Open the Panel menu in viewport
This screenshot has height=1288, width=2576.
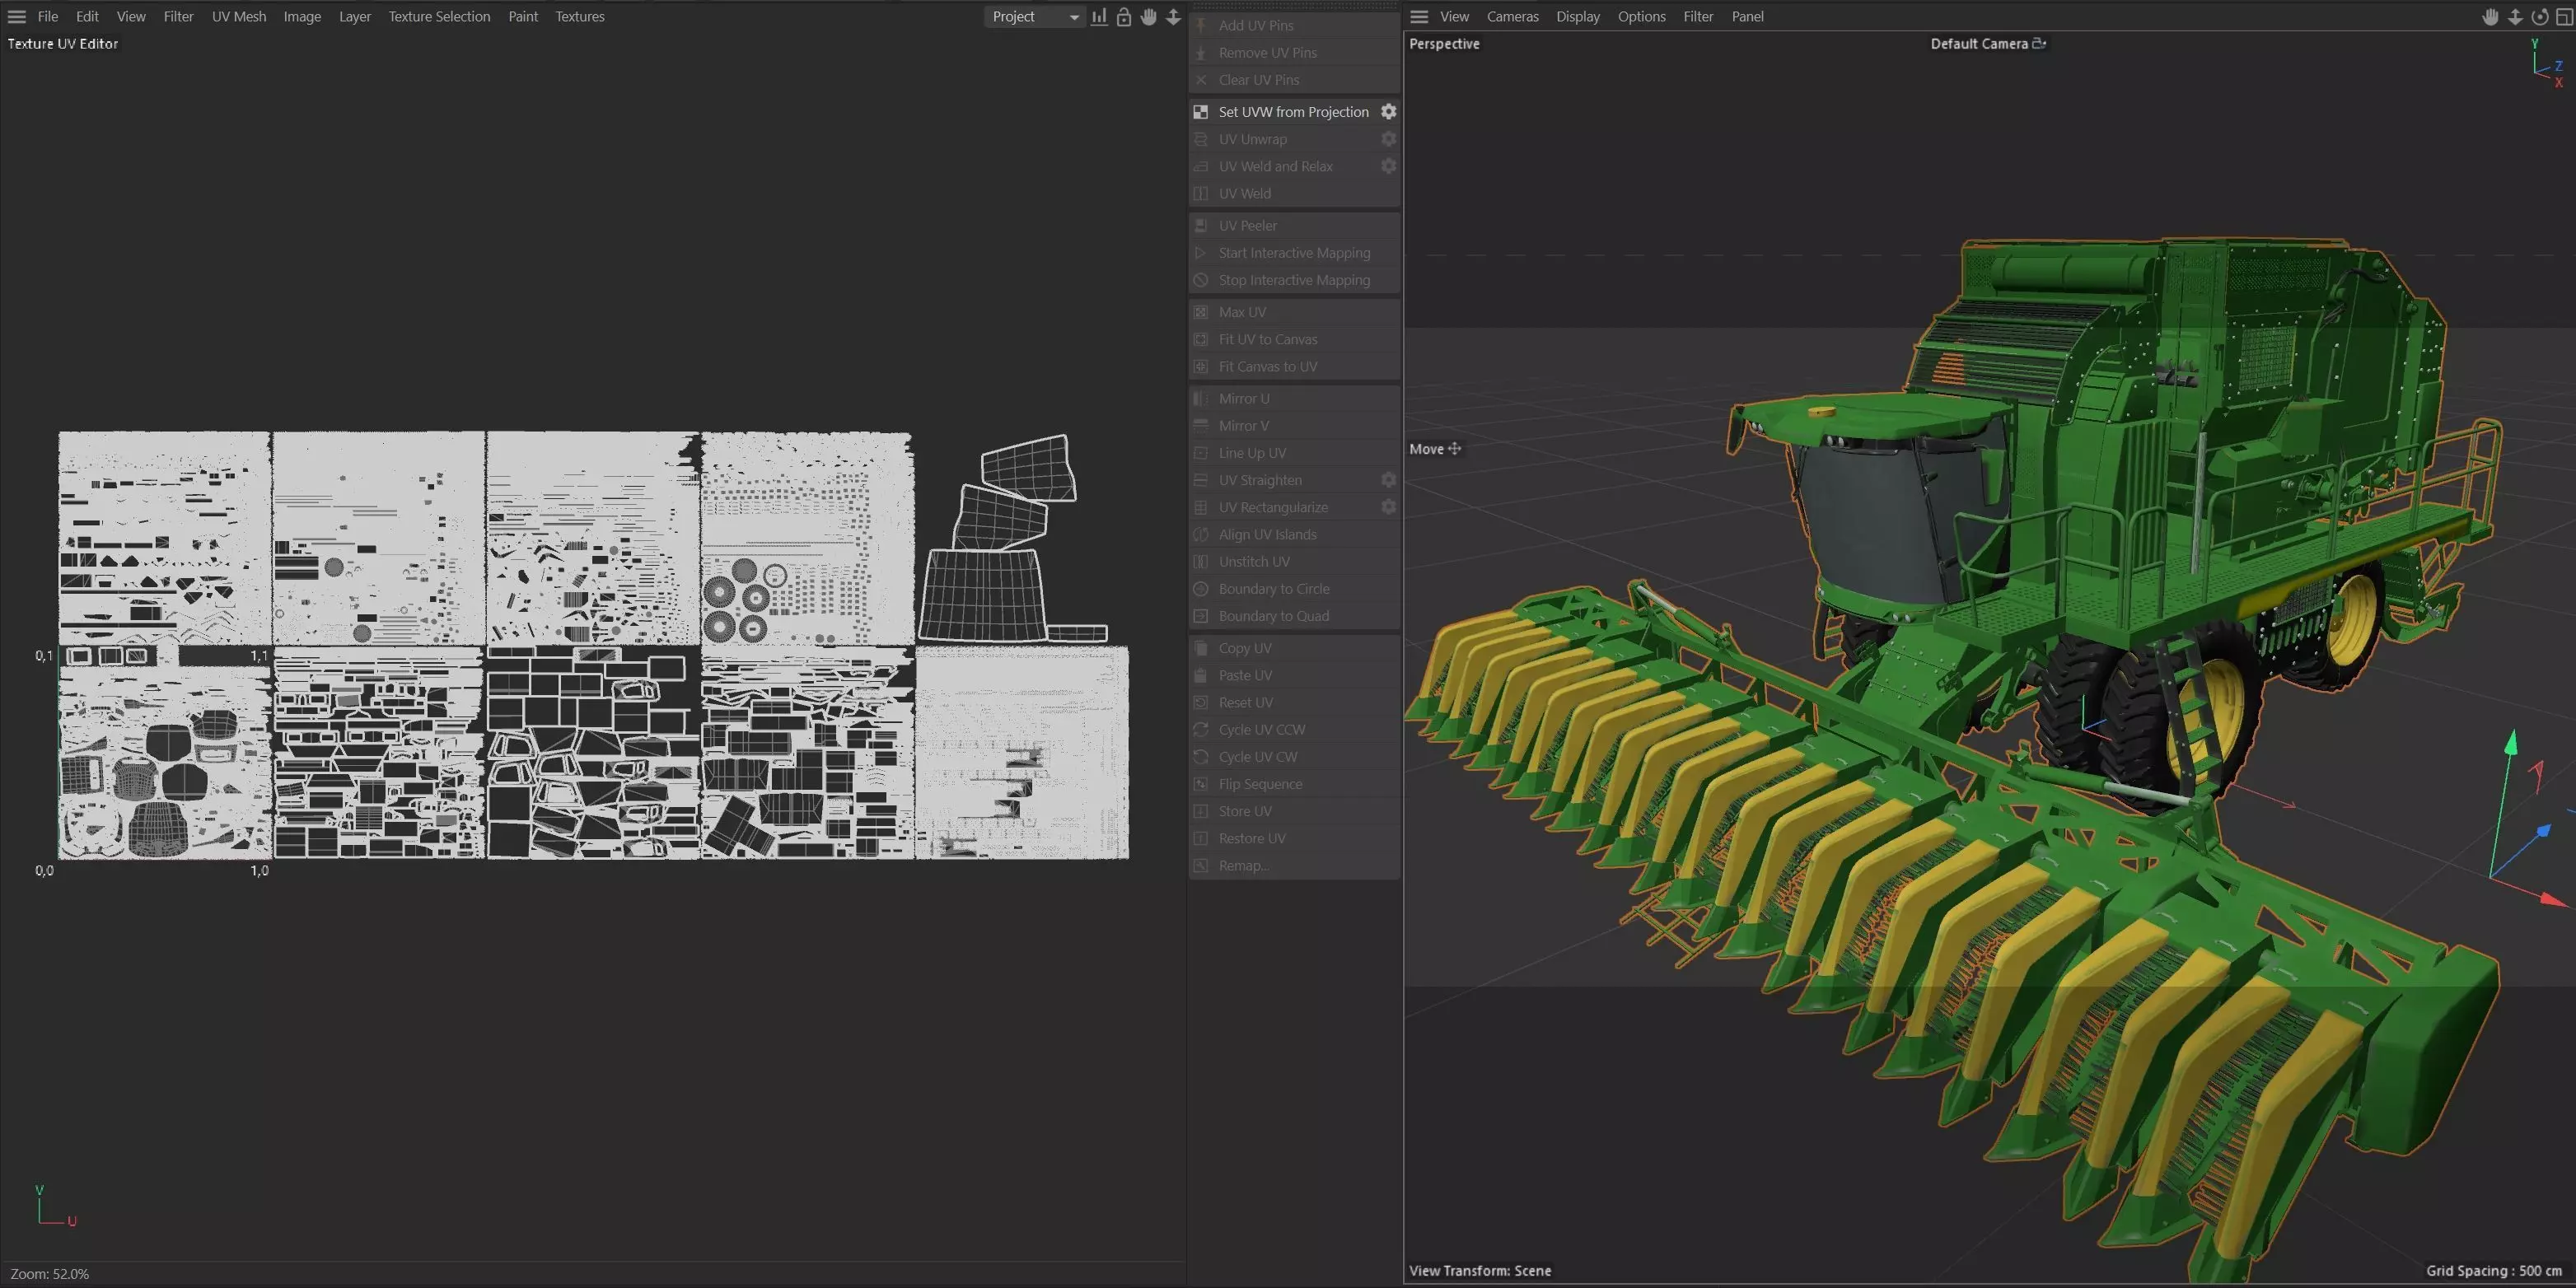[x=1747, y=16]
